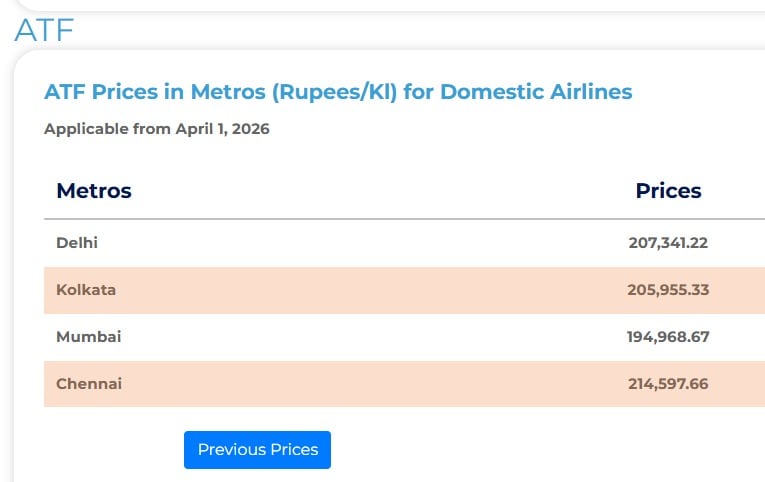Click the ATF section heading
This screenshot has height=482, width=765.
pos(44,29)
